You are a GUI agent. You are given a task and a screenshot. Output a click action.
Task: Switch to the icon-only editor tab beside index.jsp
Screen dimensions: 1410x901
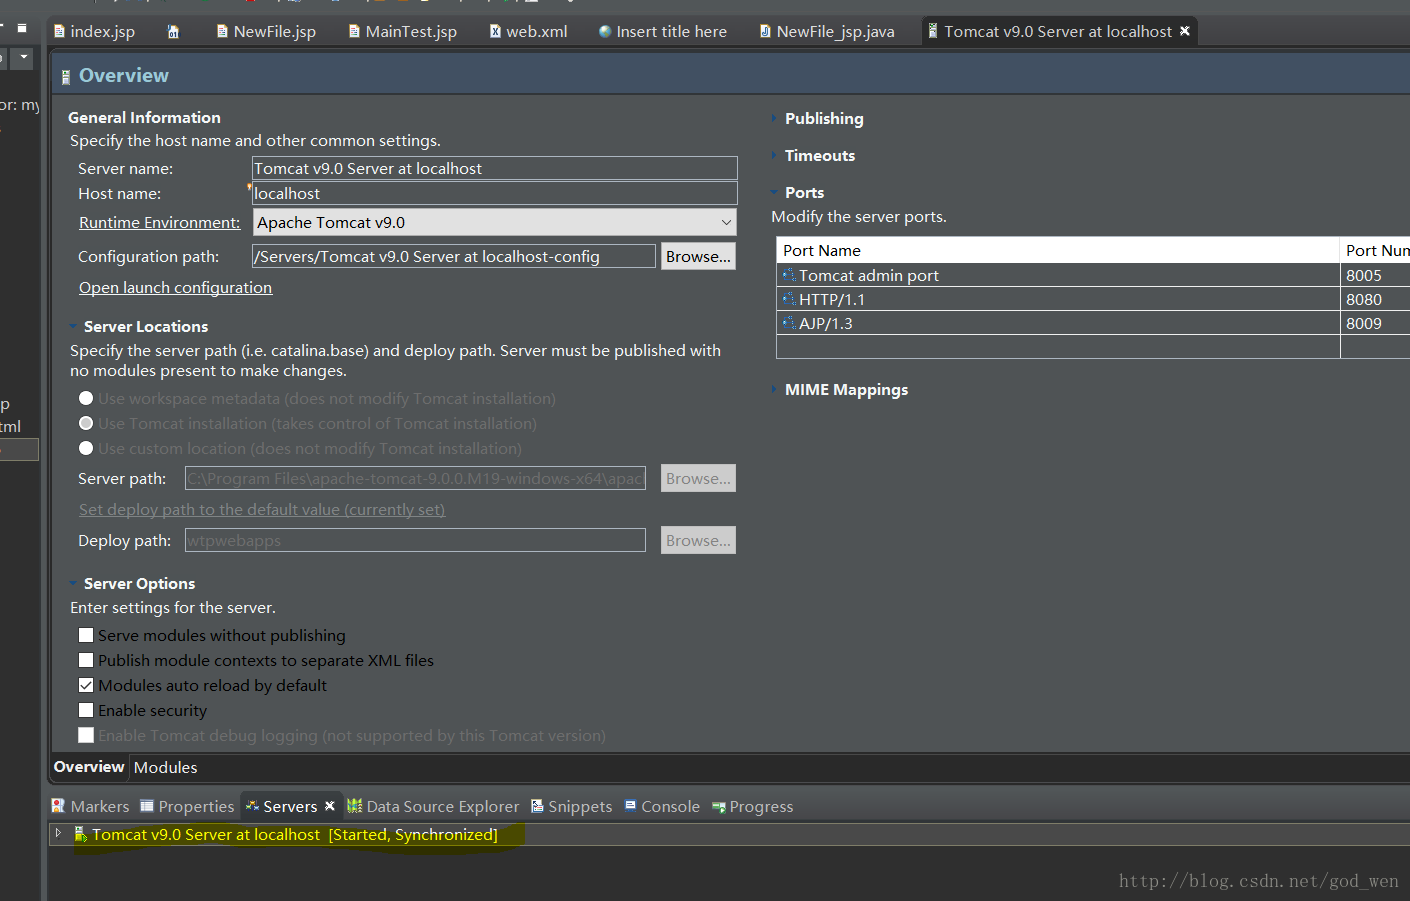[173, 32]
